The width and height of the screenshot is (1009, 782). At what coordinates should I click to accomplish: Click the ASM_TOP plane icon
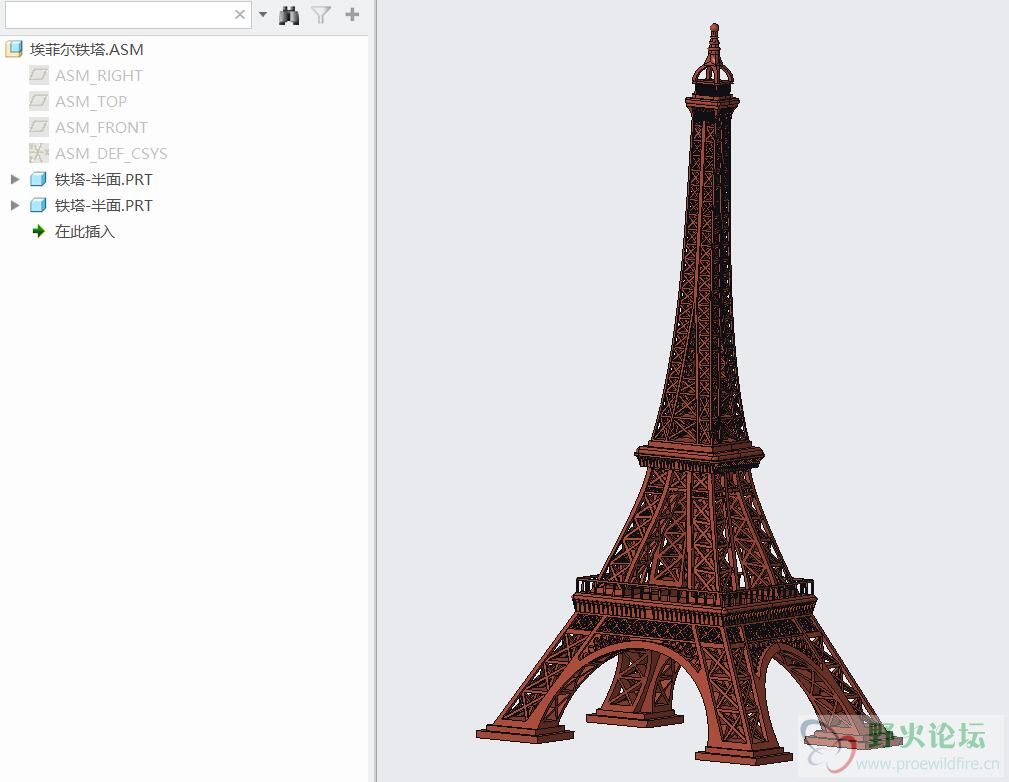click(39, 101)
